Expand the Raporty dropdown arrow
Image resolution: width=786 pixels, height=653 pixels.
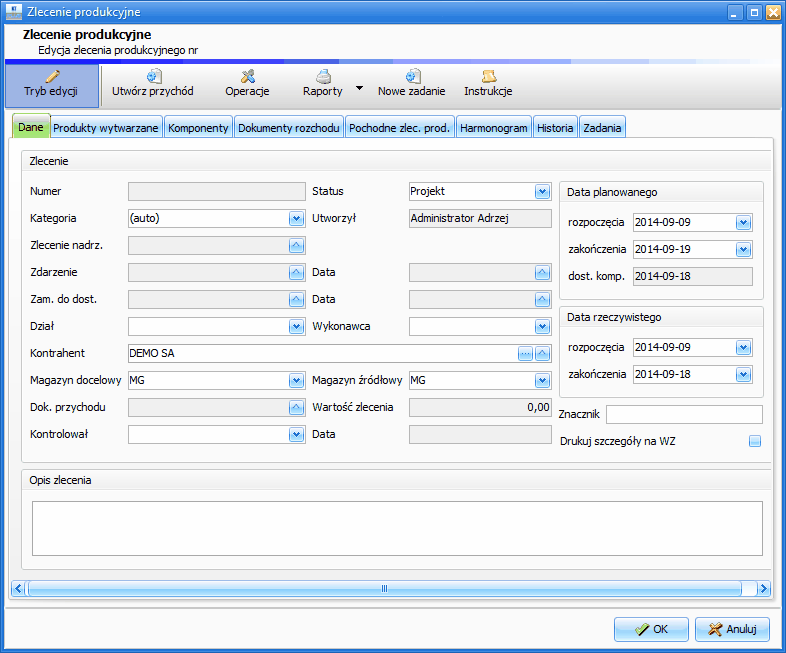(x=359, y=88)
